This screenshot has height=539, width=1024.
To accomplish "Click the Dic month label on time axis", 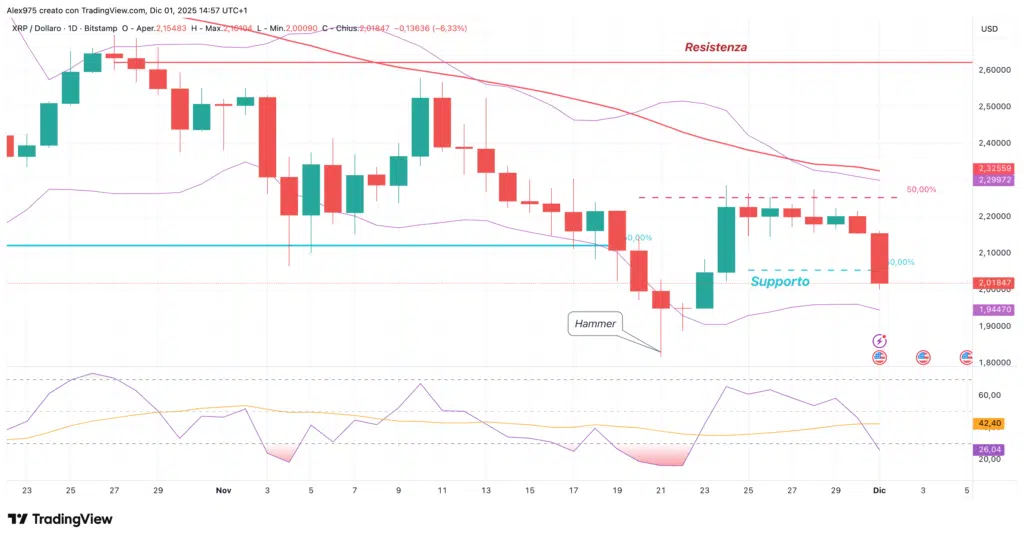I will [879, 491].
